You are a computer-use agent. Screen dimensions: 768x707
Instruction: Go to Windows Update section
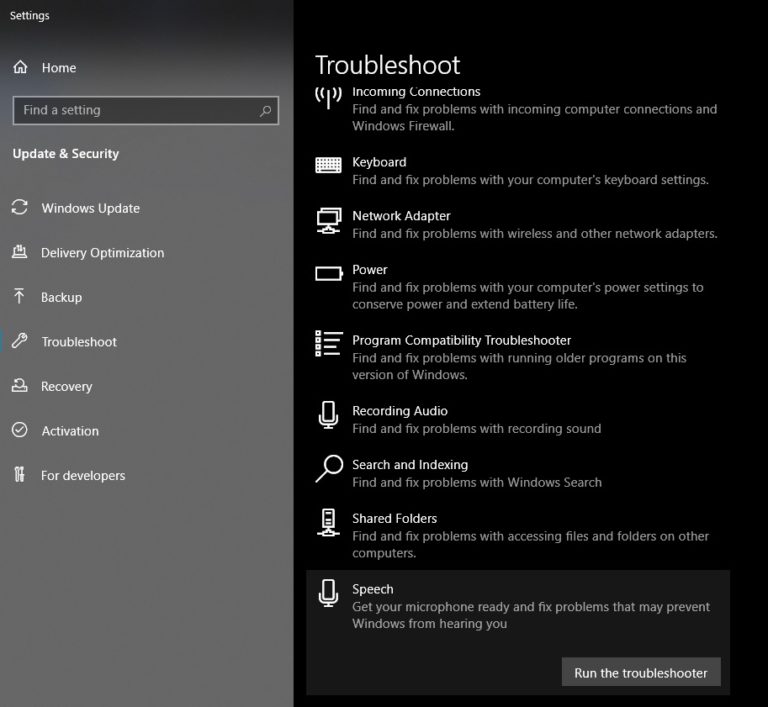point(91,208)
